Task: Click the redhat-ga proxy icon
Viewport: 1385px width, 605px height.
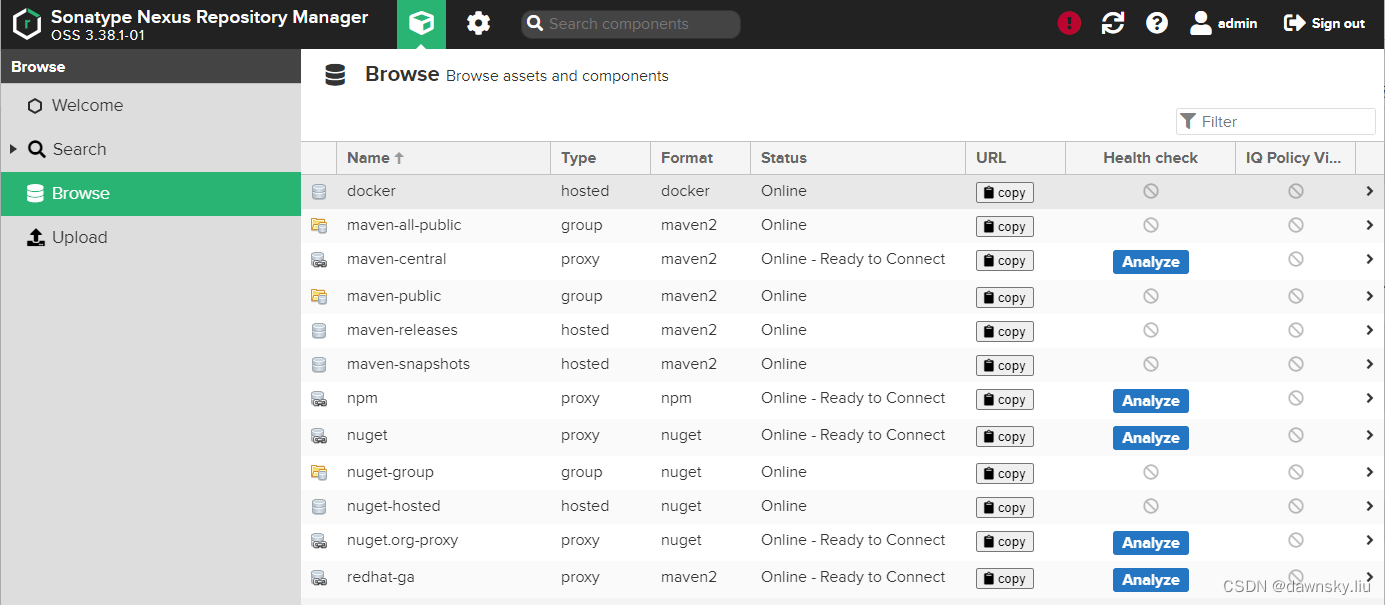Action: (x=319, y=578)
